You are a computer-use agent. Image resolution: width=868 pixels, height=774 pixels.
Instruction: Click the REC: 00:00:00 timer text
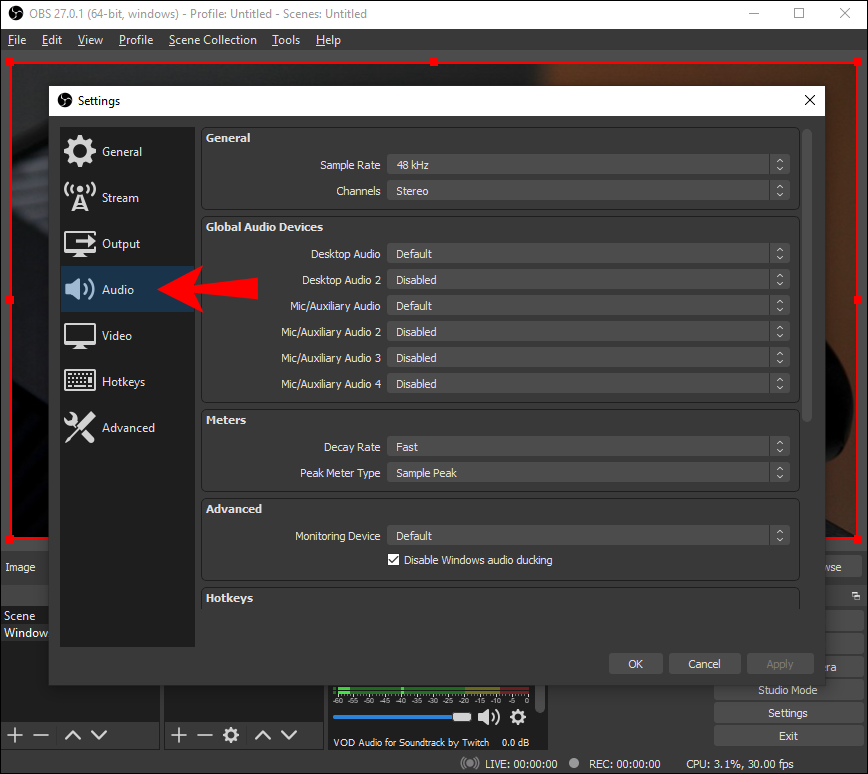624,764
